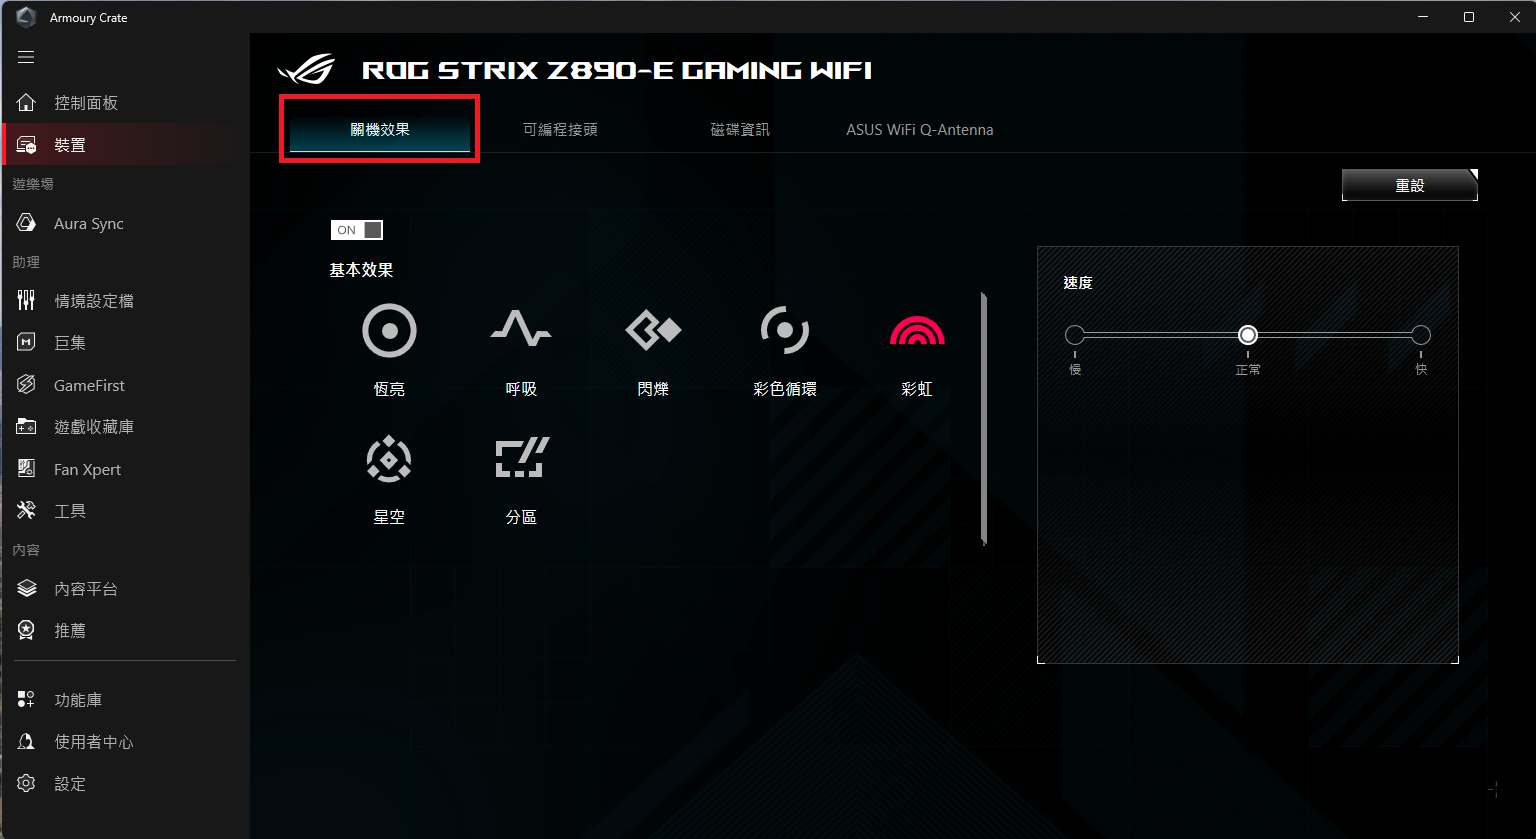Choose the 呼吸 breathing effect icon
This screenshot has width=1536, height=839.
click(521, 331)
